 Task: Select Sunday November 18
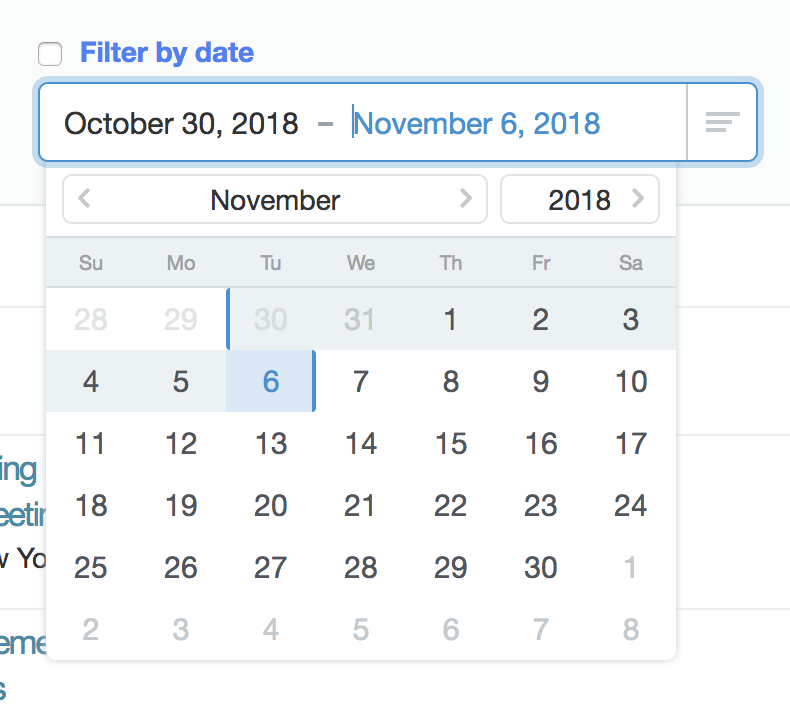click(x=91, y=505)
